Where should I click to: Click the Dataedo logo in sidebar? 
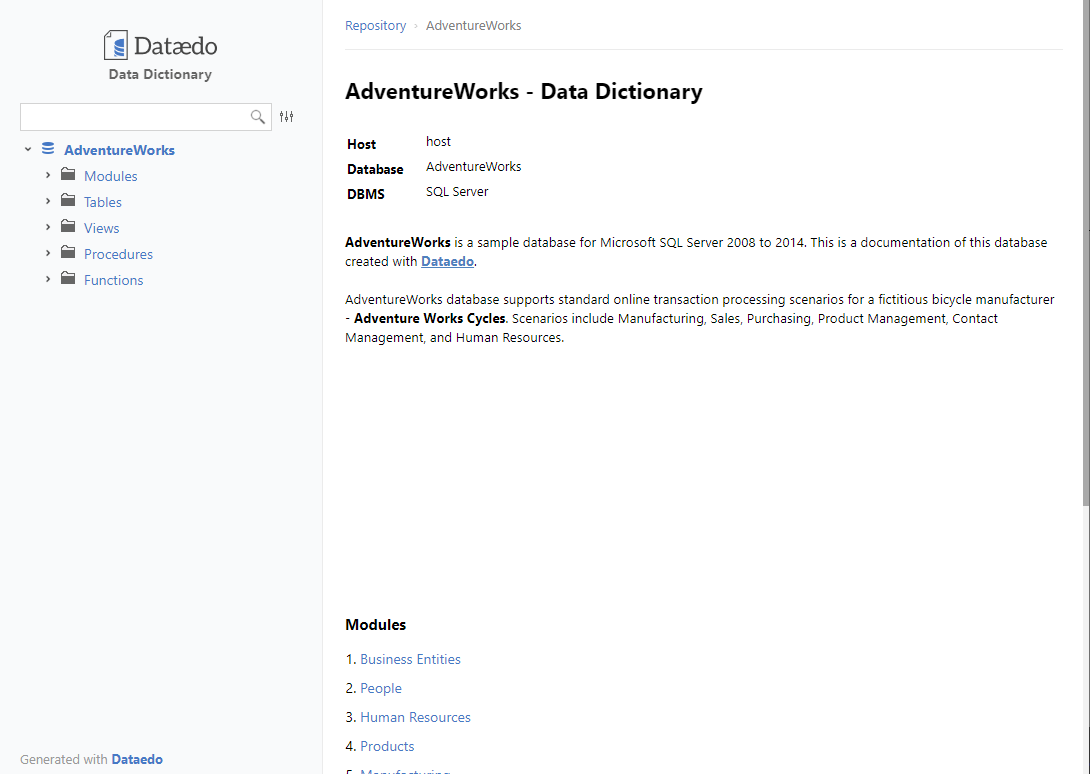[x=160, y=46]
